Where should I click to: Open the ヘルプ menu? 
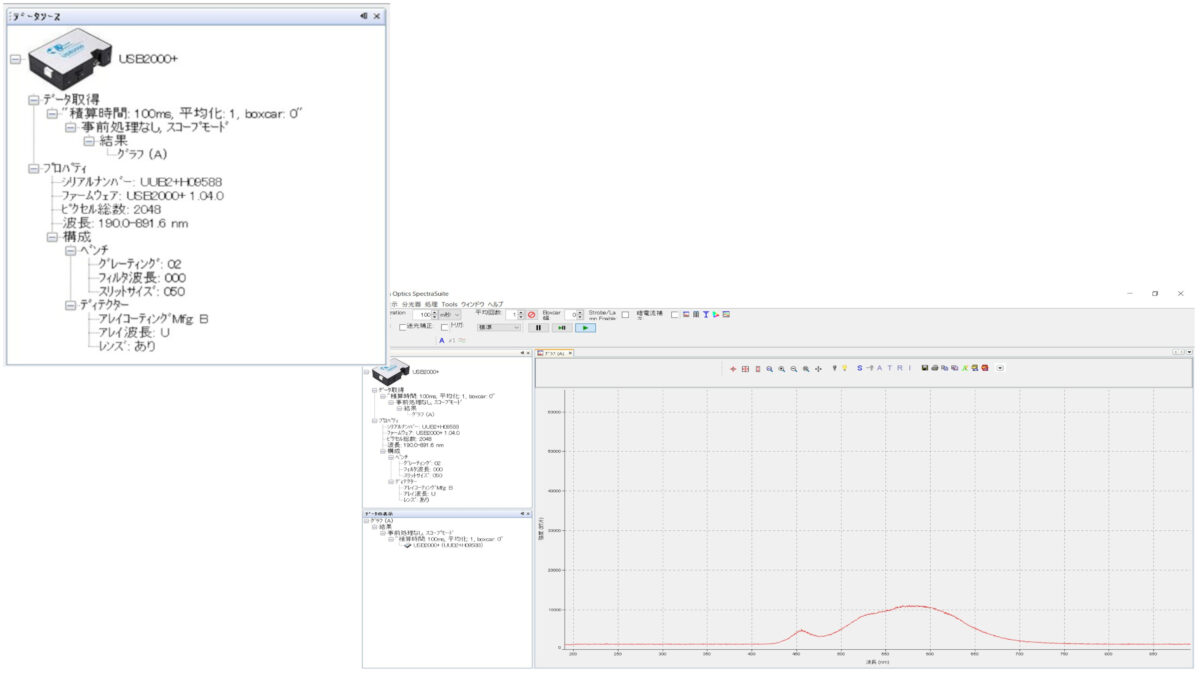click(495, 304)
